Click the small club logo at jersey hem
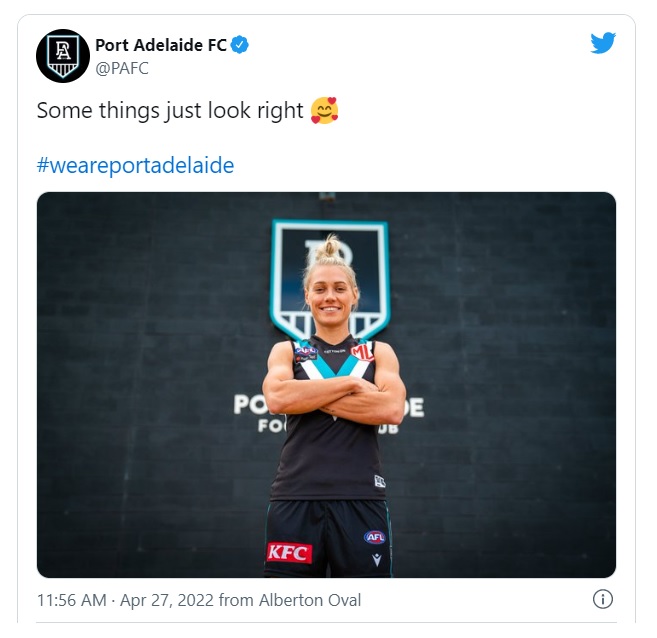The image size is (657, 638). point(380,481)
